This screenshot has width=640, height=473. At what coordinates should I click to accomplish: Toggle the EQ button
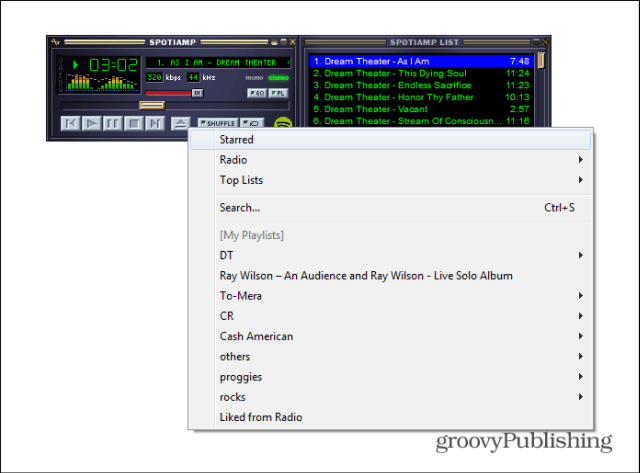[257, 93]
